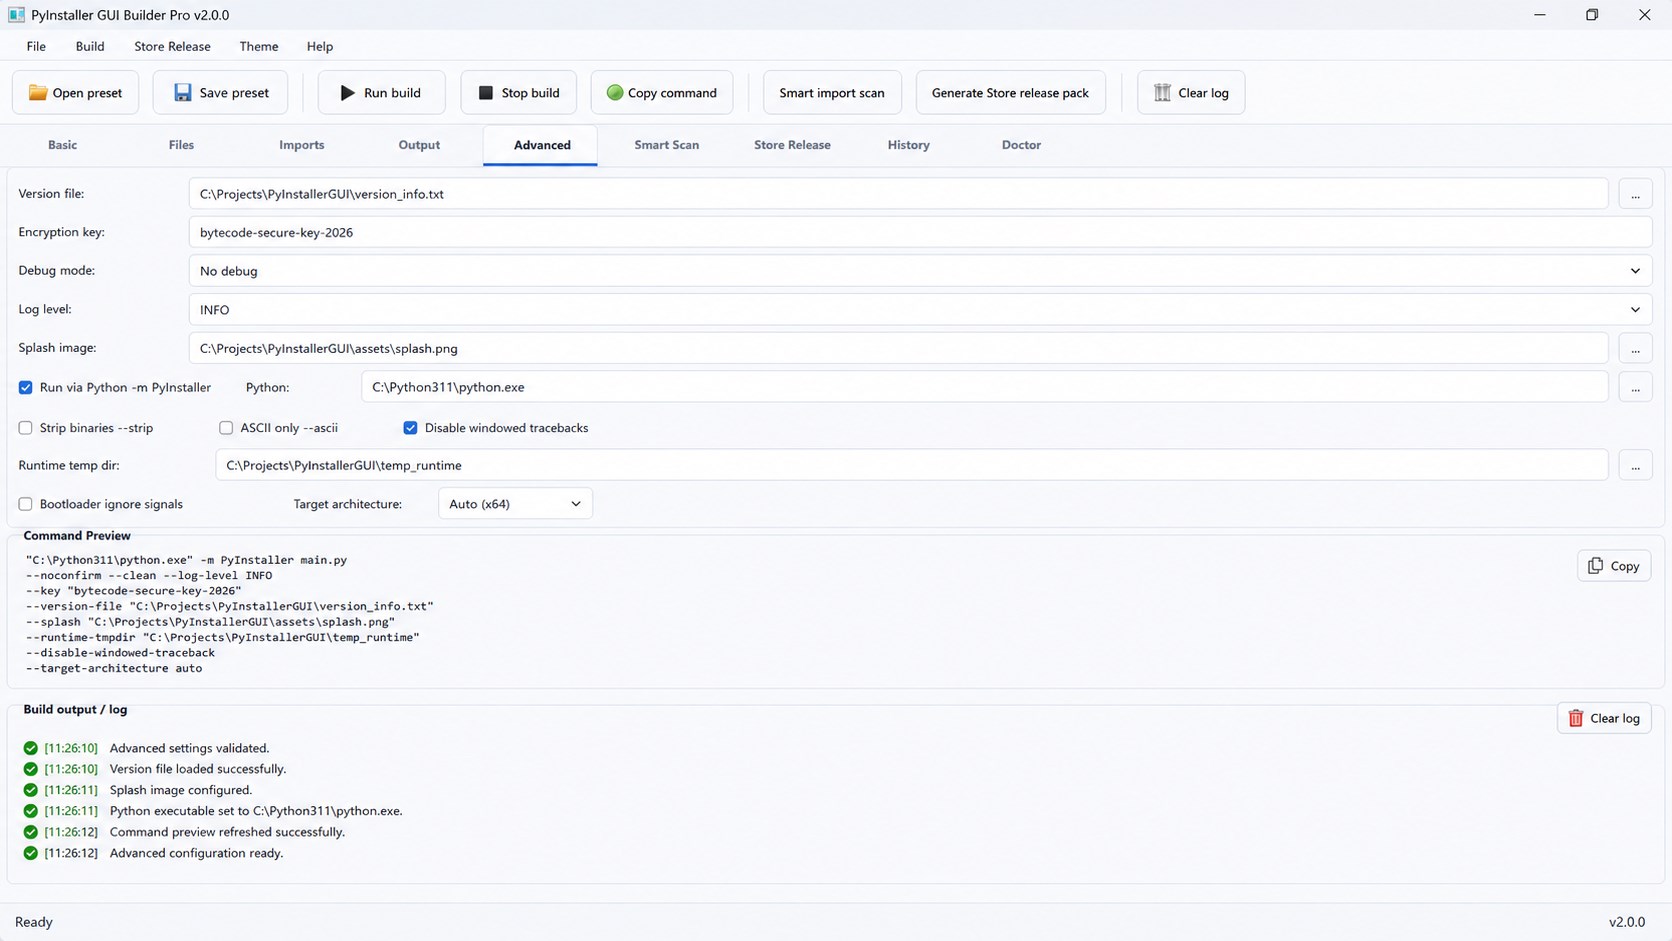Click the Python path field
This screenshot has width=1672, height=941.
(985, 388)
